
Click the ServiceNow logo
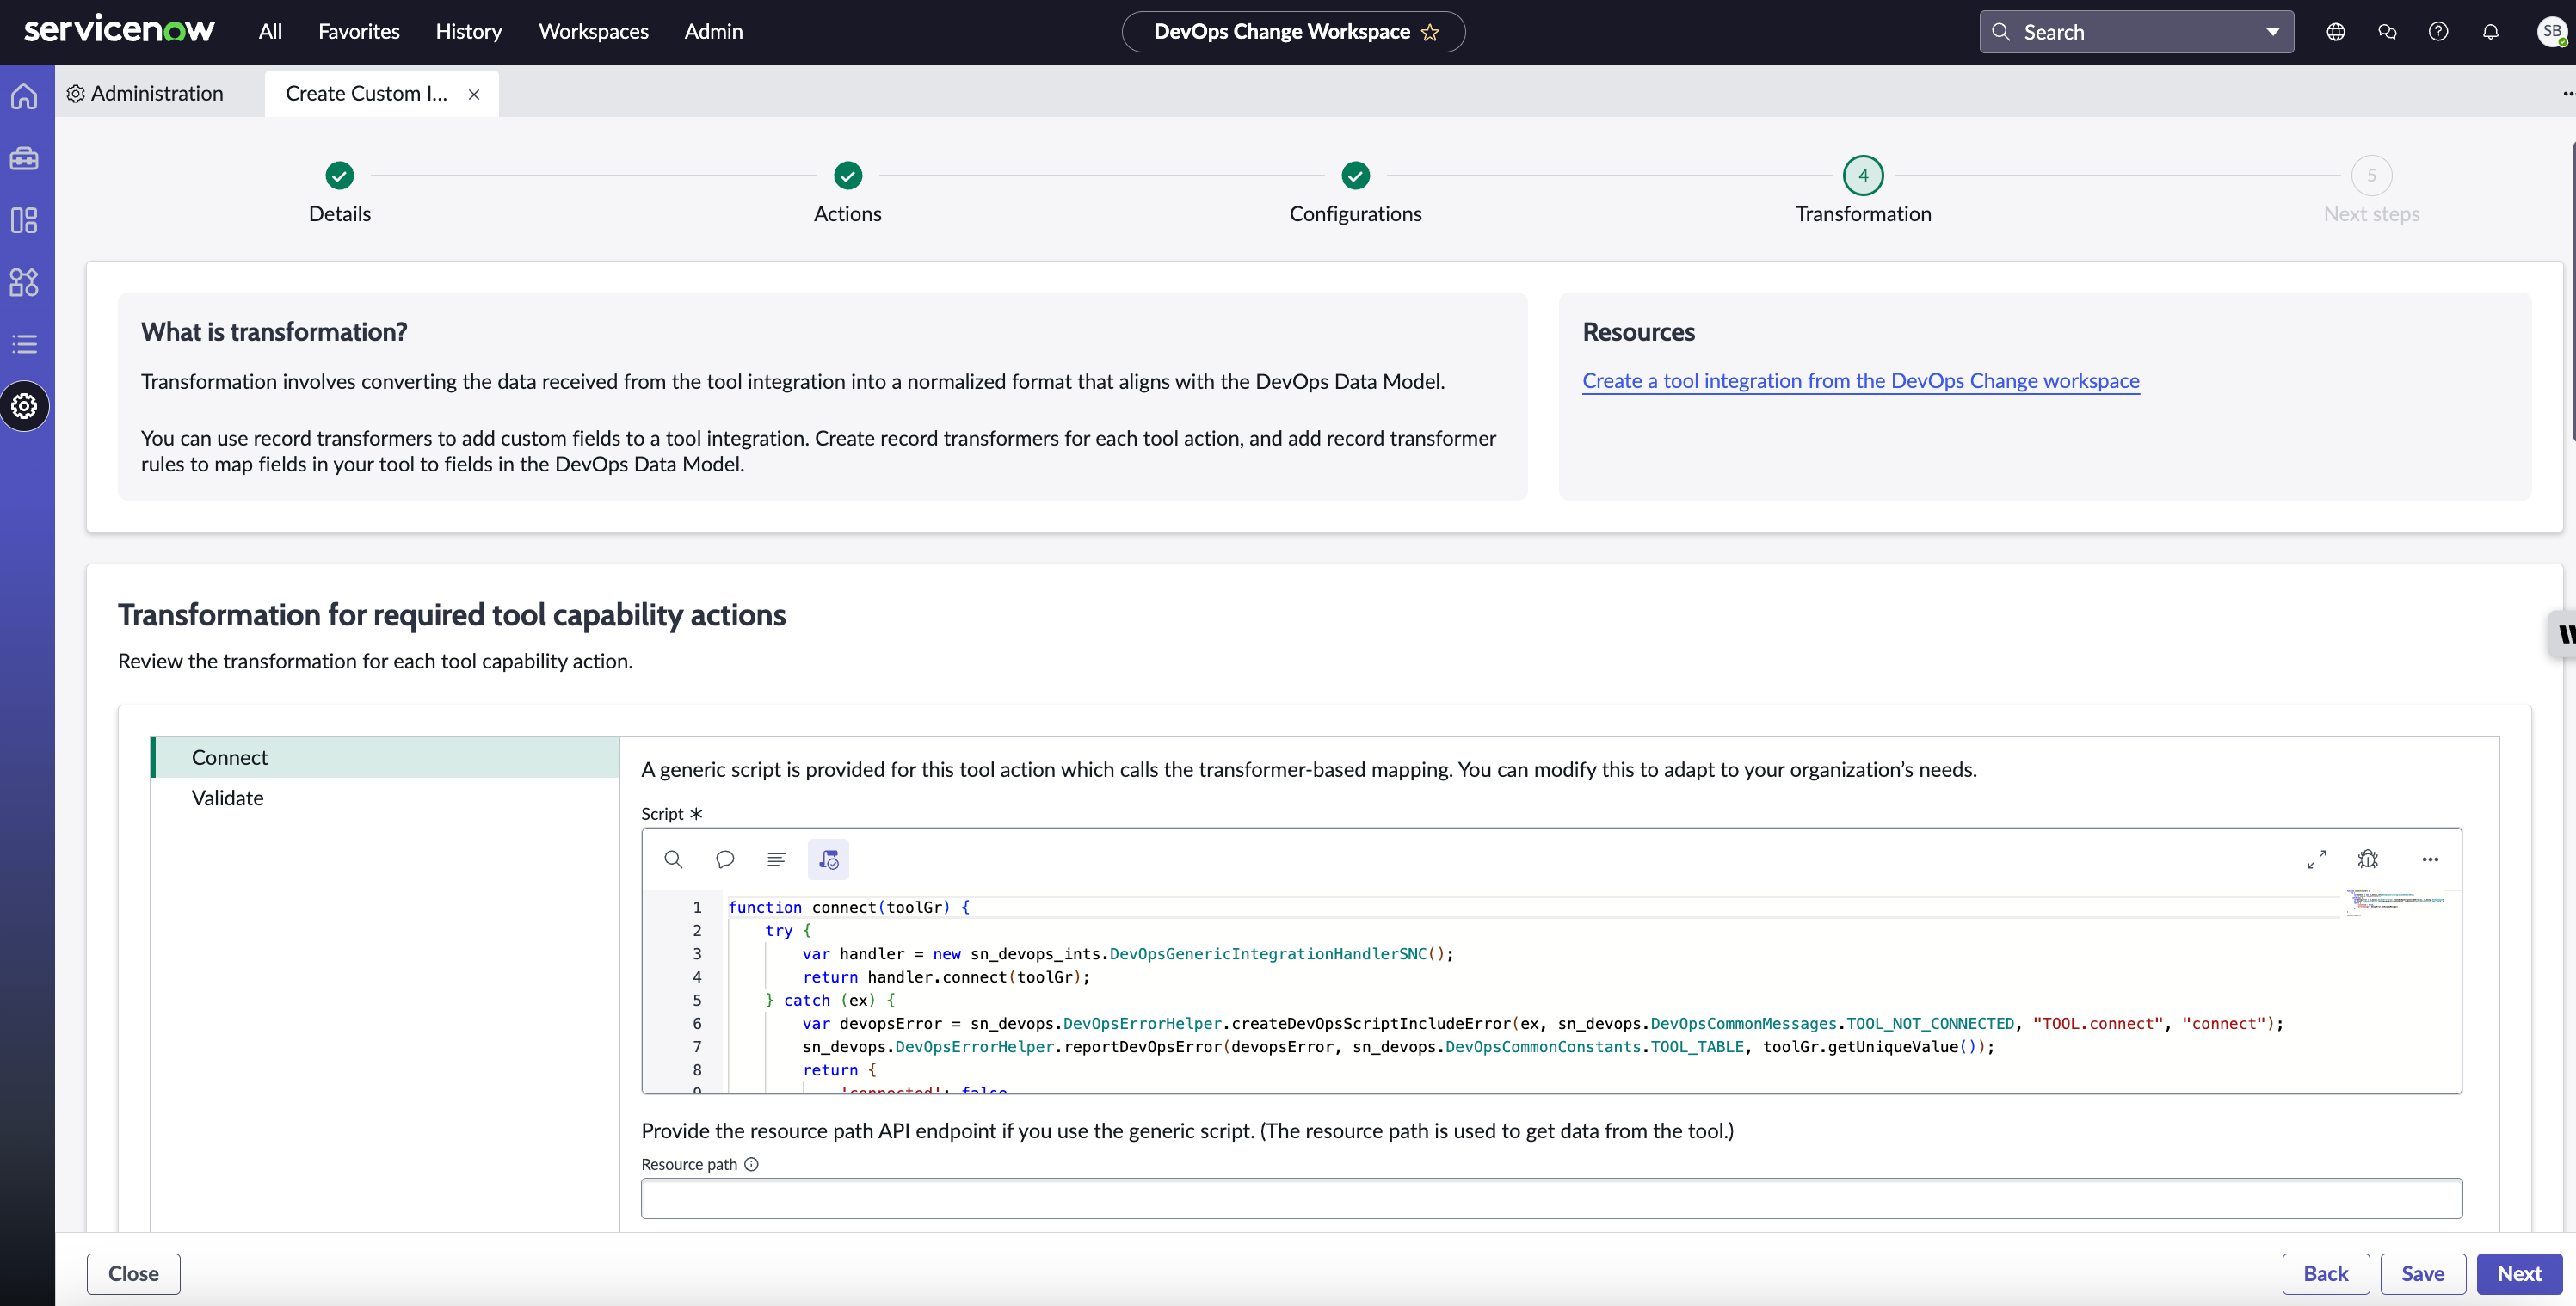coord(119,30)
